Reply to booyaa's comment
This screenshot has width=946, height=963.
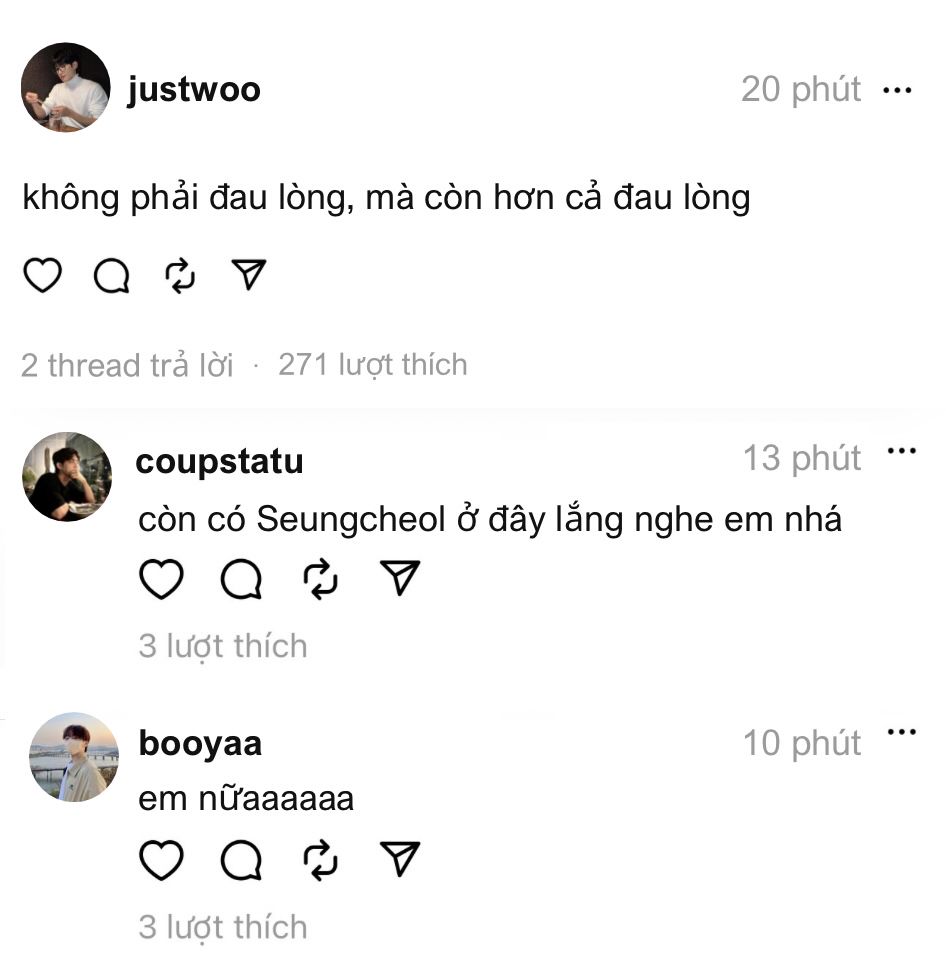(x=241, y=859)
